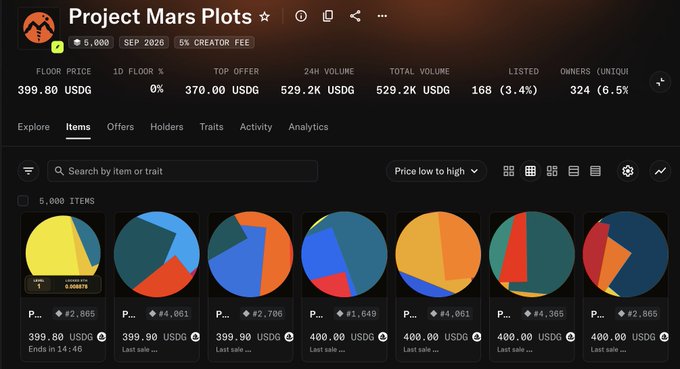
Task: Open the collection info icon
Action: [x=301, y=16]
